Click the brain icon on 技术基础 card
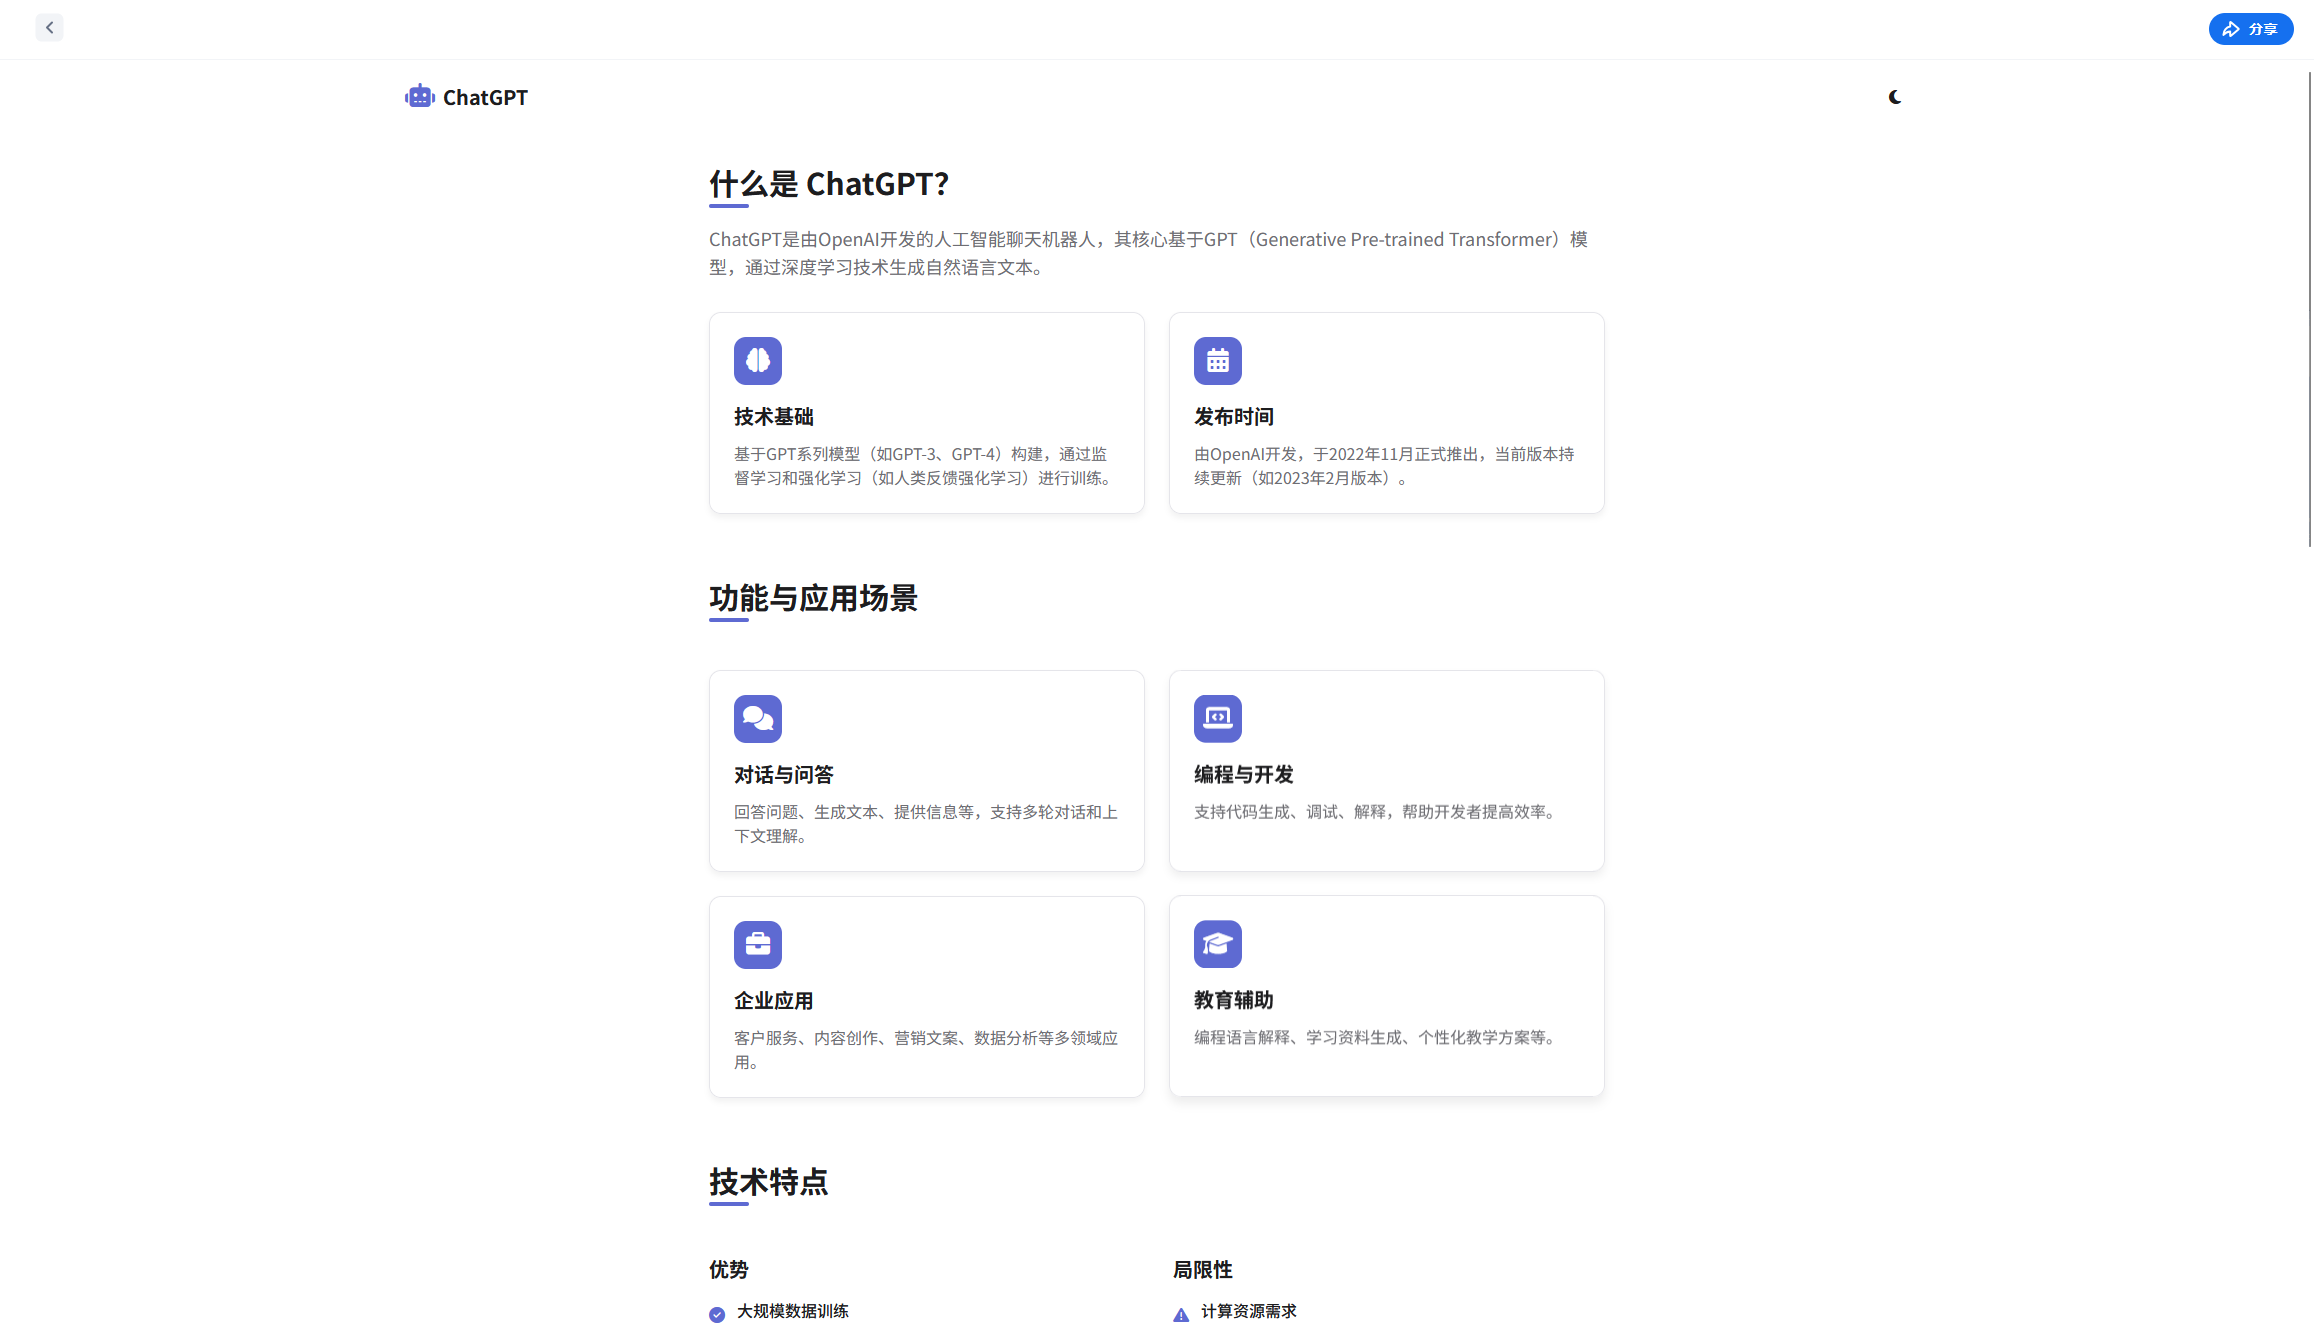This screenshot has height=1323, width=2314. click(757, 361)
